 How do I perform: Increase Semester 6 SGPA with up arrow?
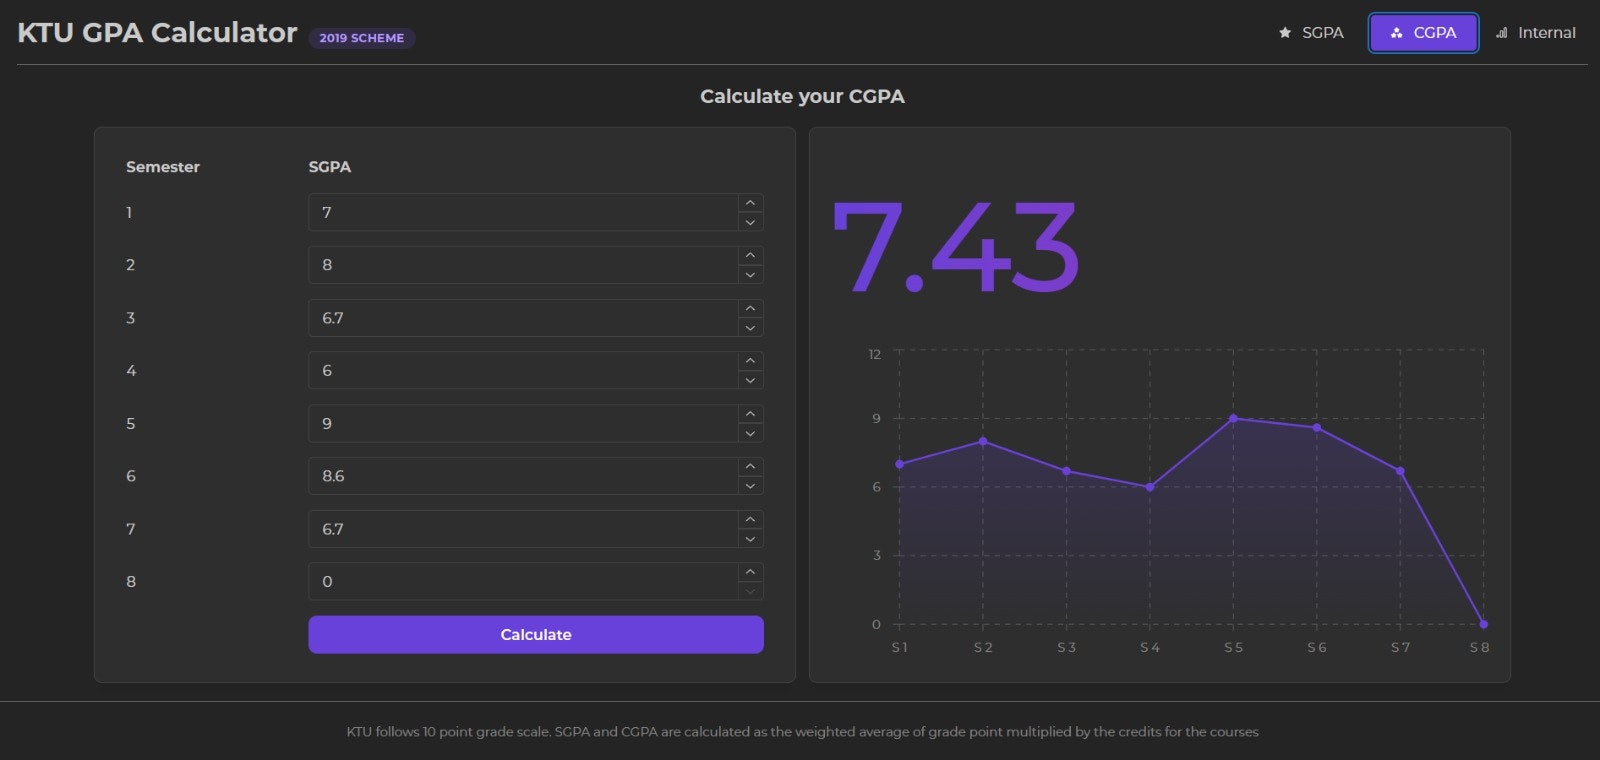(750, 467)
